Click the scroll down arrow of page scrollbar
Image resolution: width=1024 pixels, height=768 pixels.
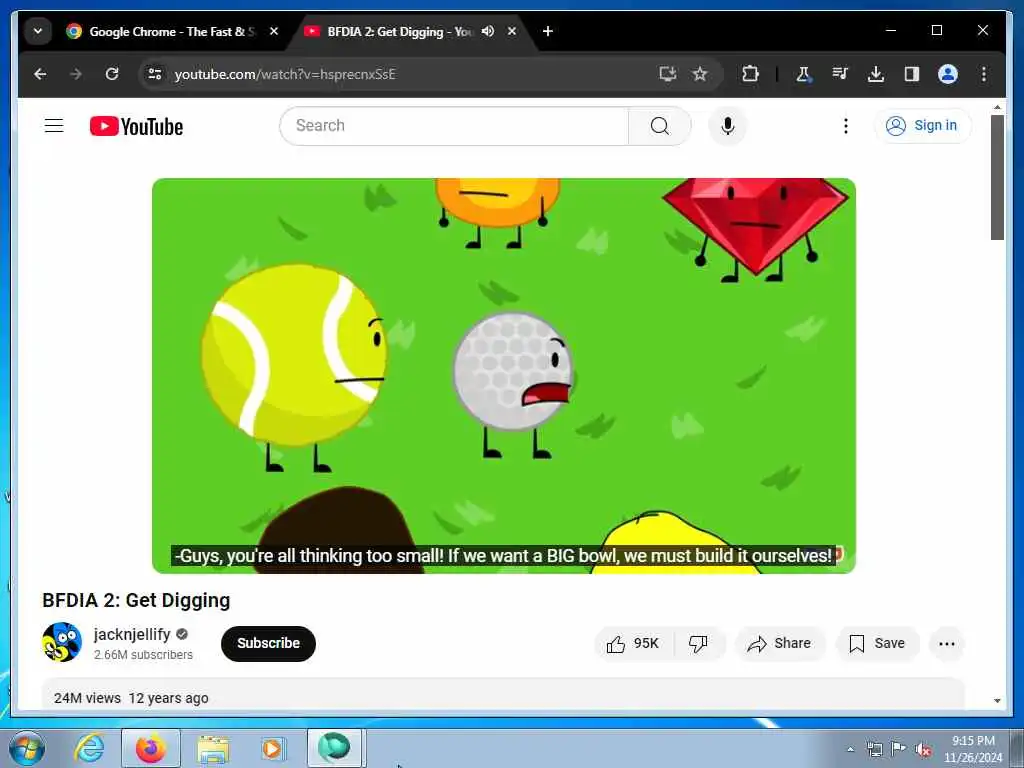click(x=997, y=701)
